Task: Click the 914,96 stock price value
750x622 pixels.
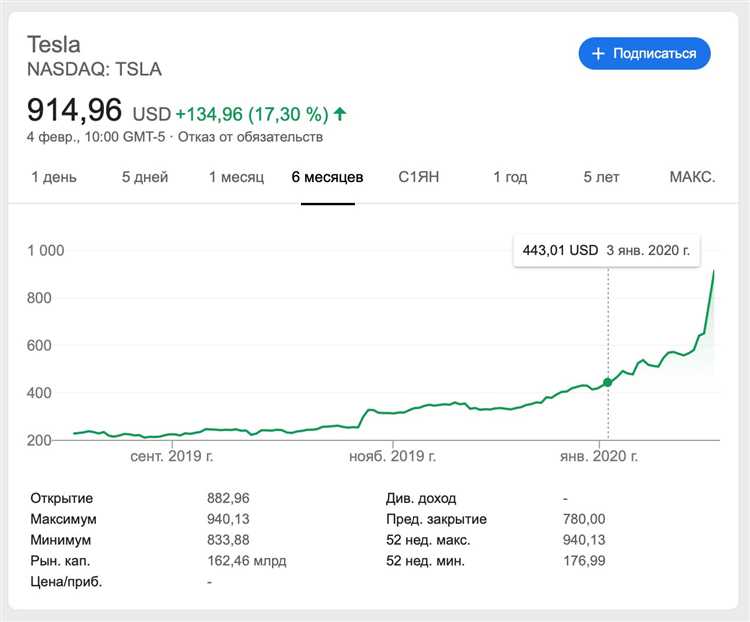Action: (75, 110)
